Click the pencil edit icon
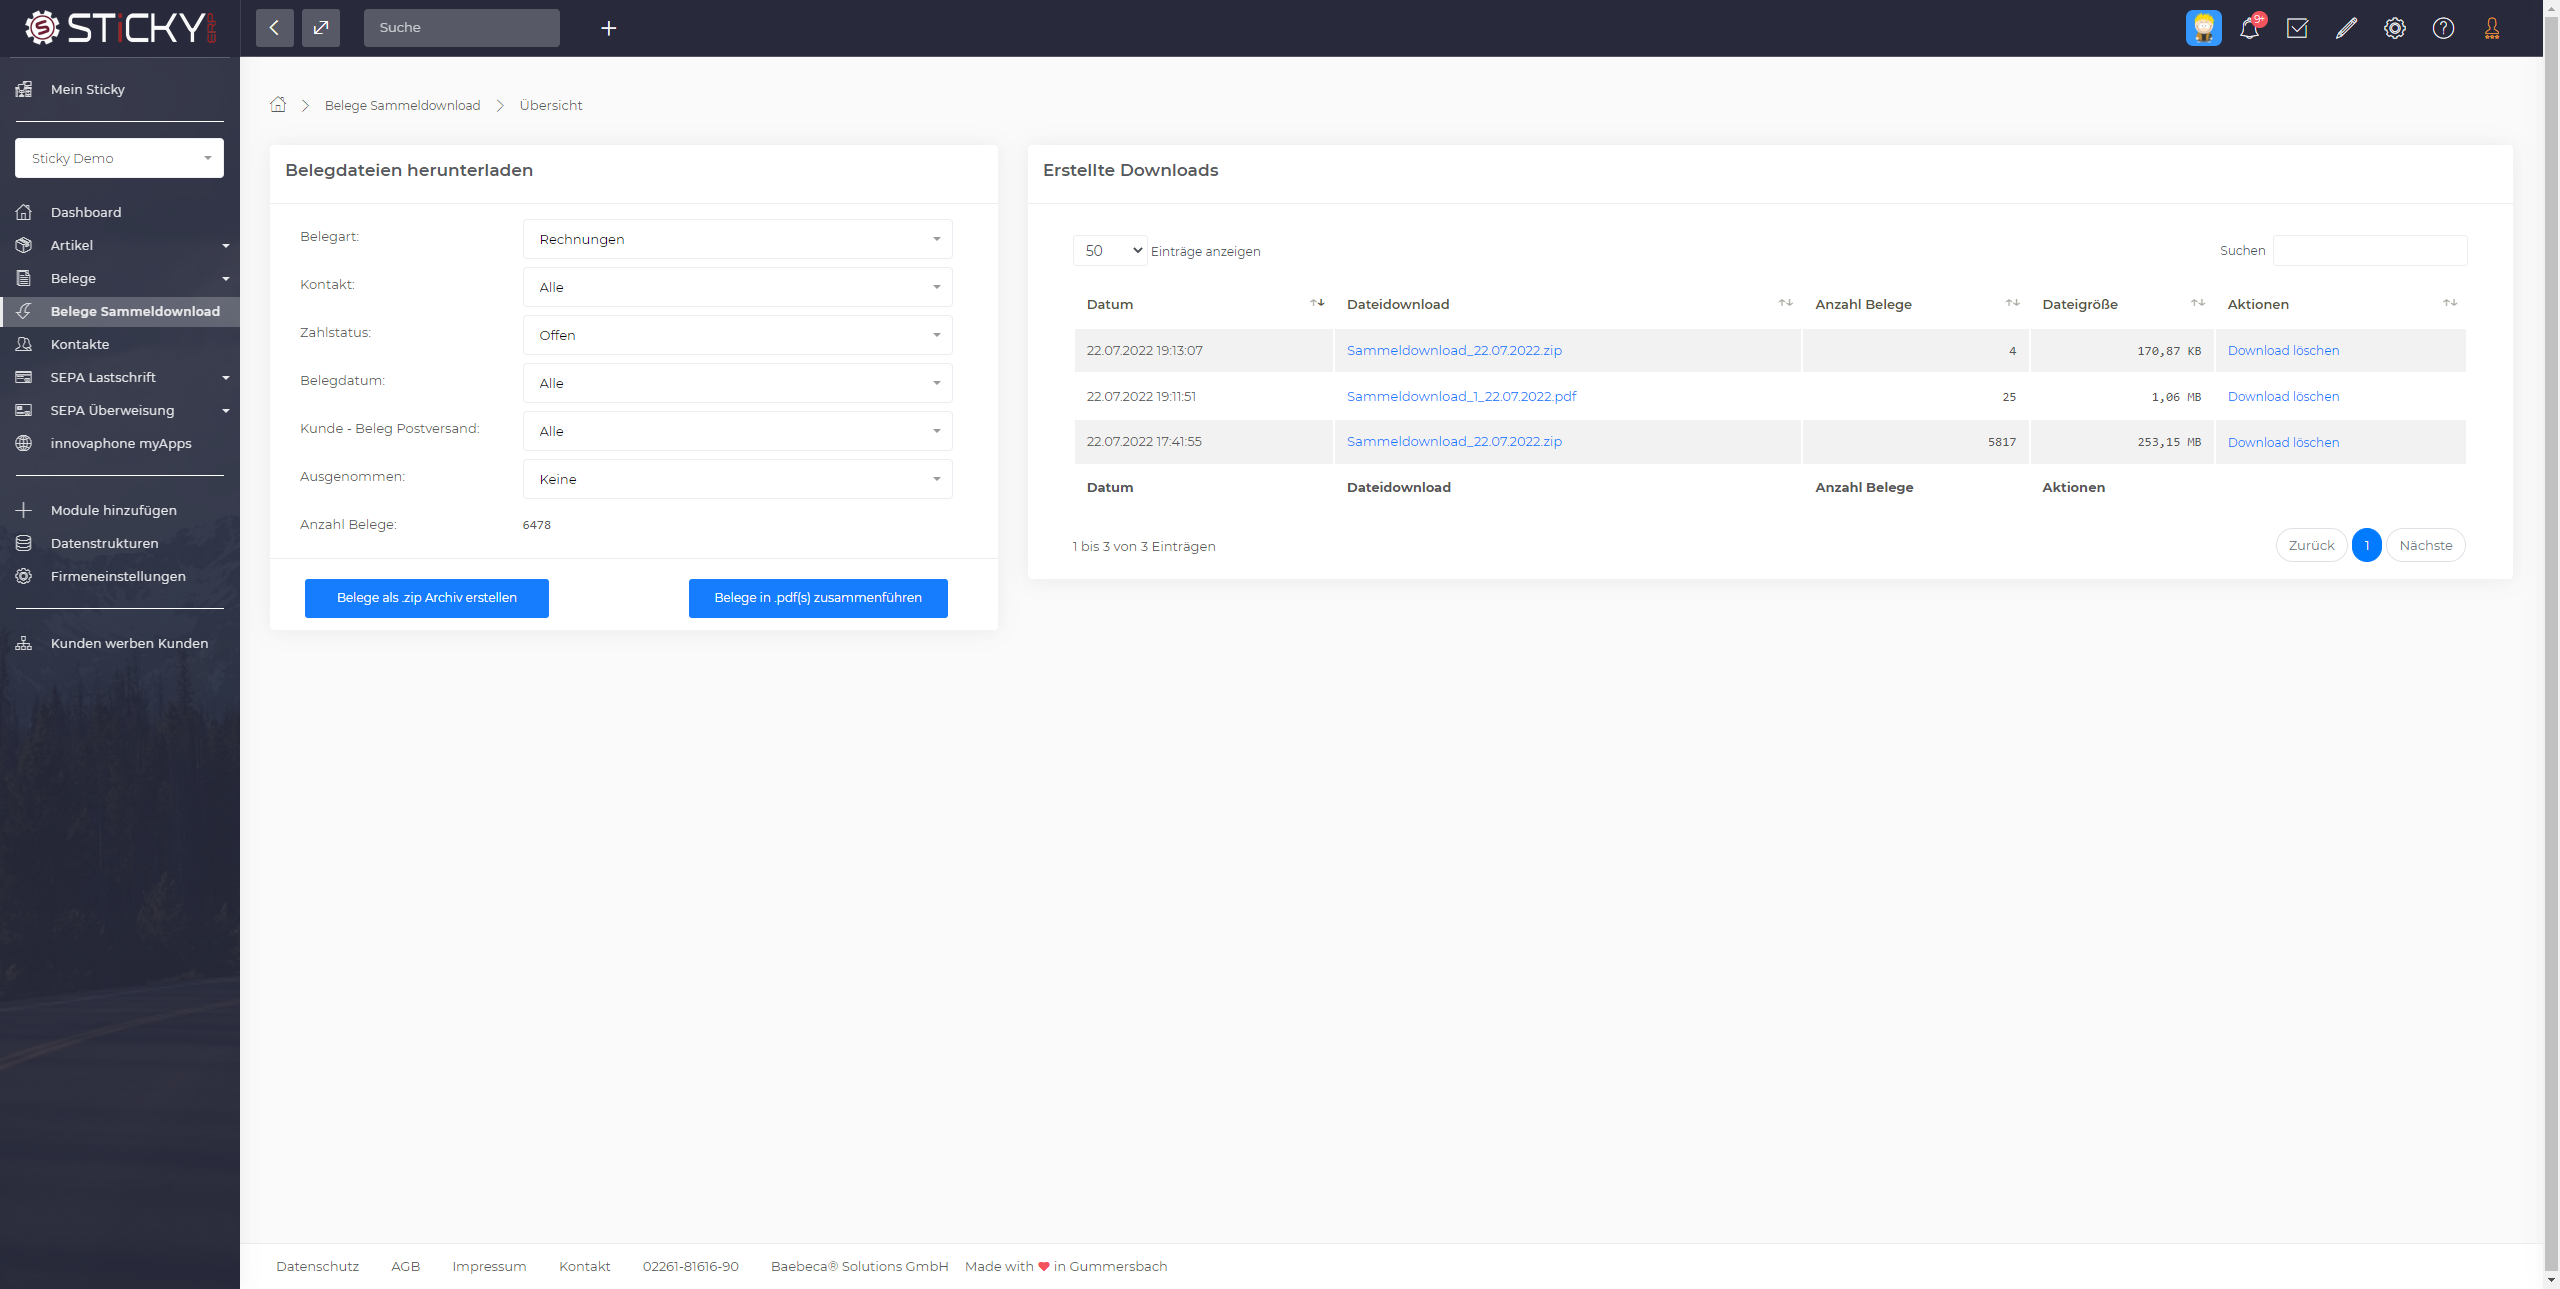Image resolution: width=2560 pixels, height=1289 pixels. 2346,28
